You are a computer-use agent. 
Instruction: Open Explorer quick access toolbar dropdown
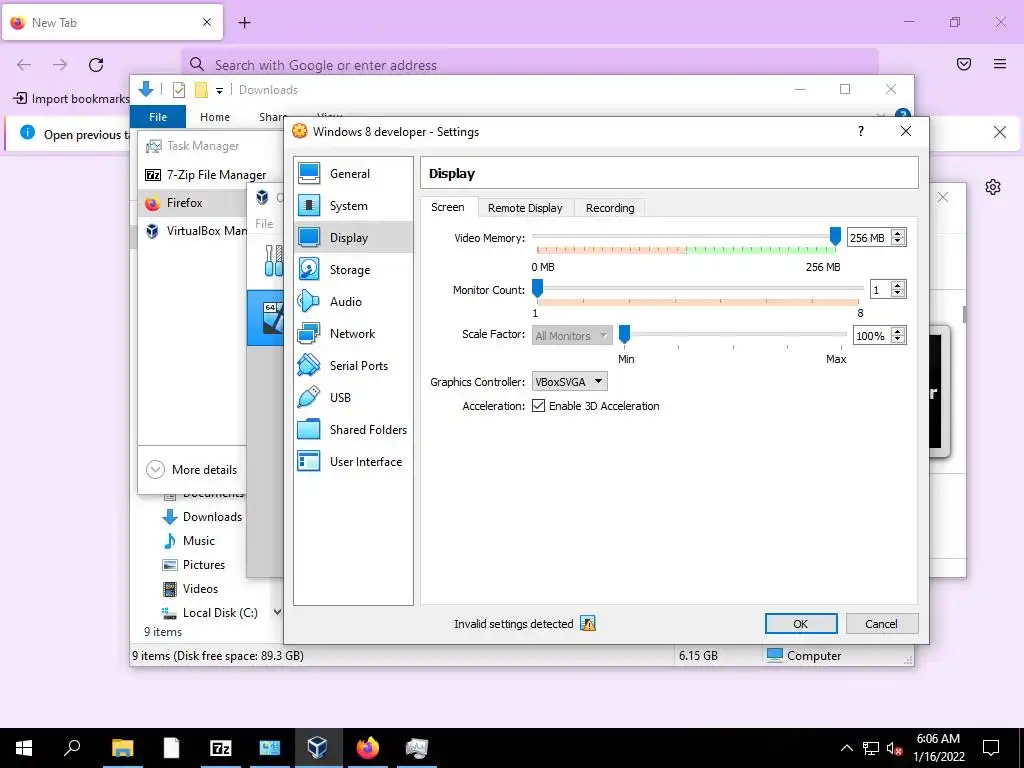(x=219, y=90)
